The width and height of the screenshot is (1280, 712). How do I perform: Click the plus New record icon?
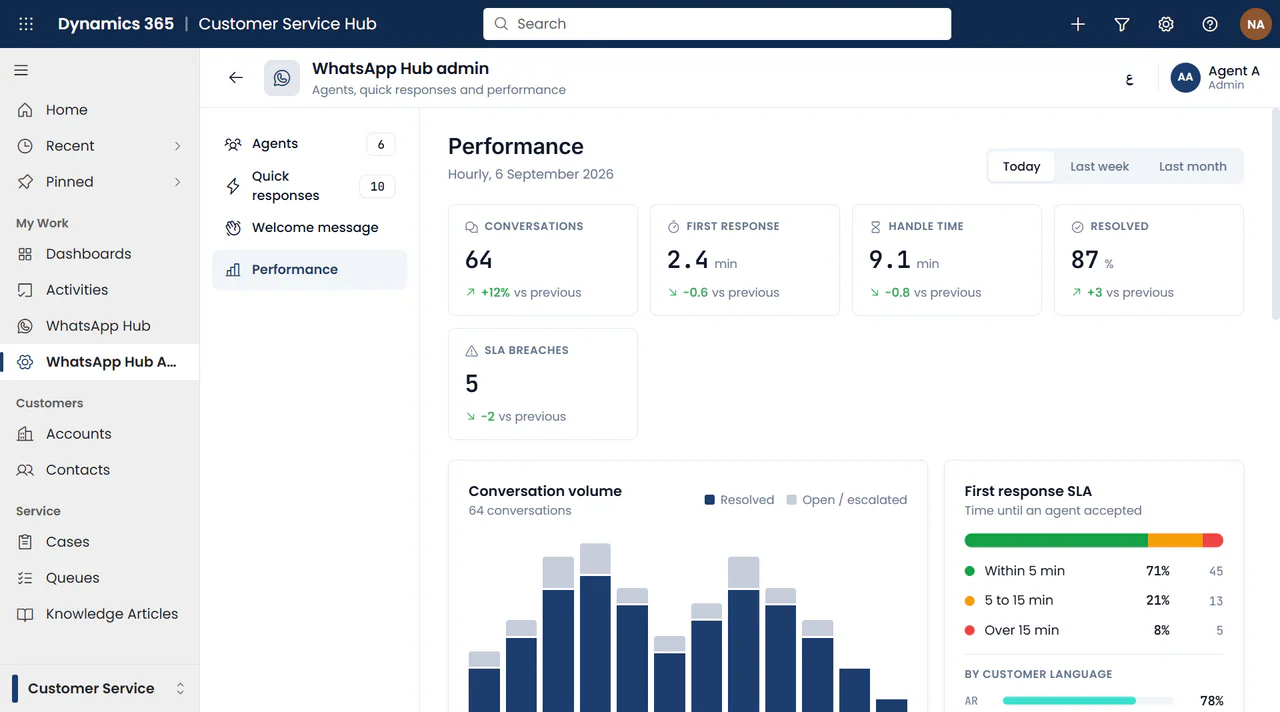tap(1078, 24)
